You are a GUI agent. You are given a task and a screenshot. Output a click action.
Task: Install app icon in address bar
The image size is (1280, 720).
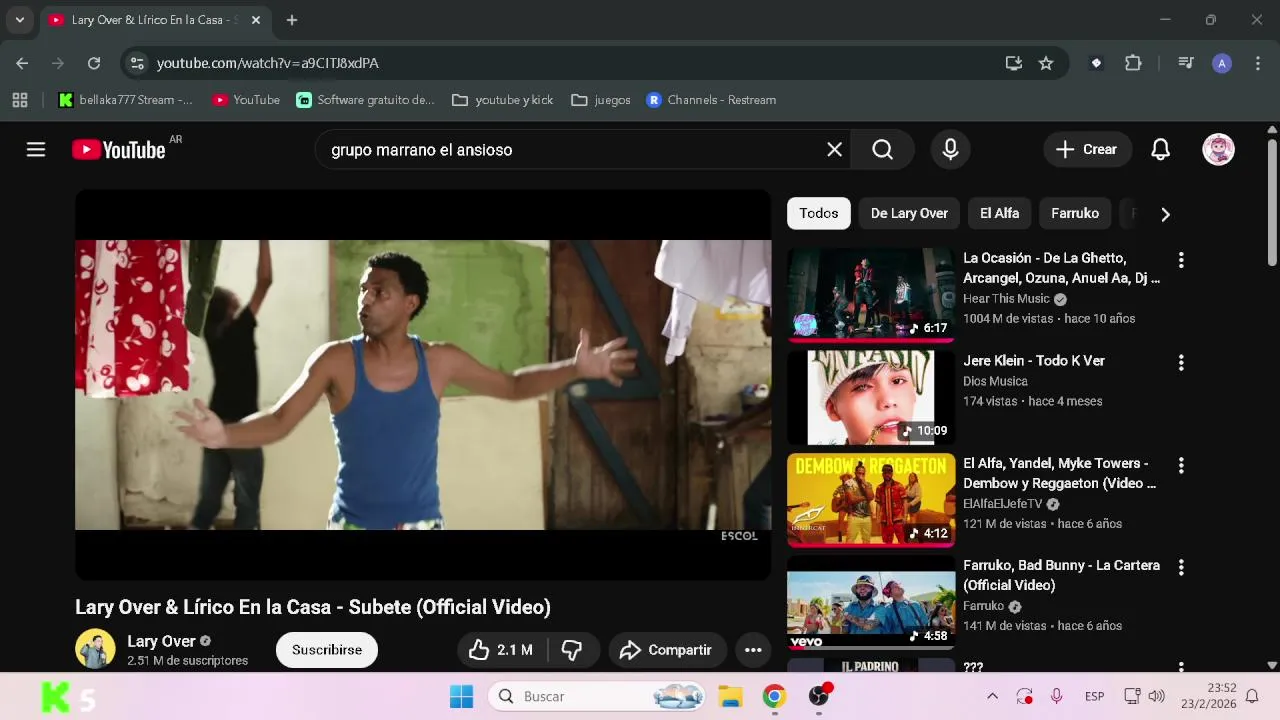pyautogui.click(x=1014, y=63)
